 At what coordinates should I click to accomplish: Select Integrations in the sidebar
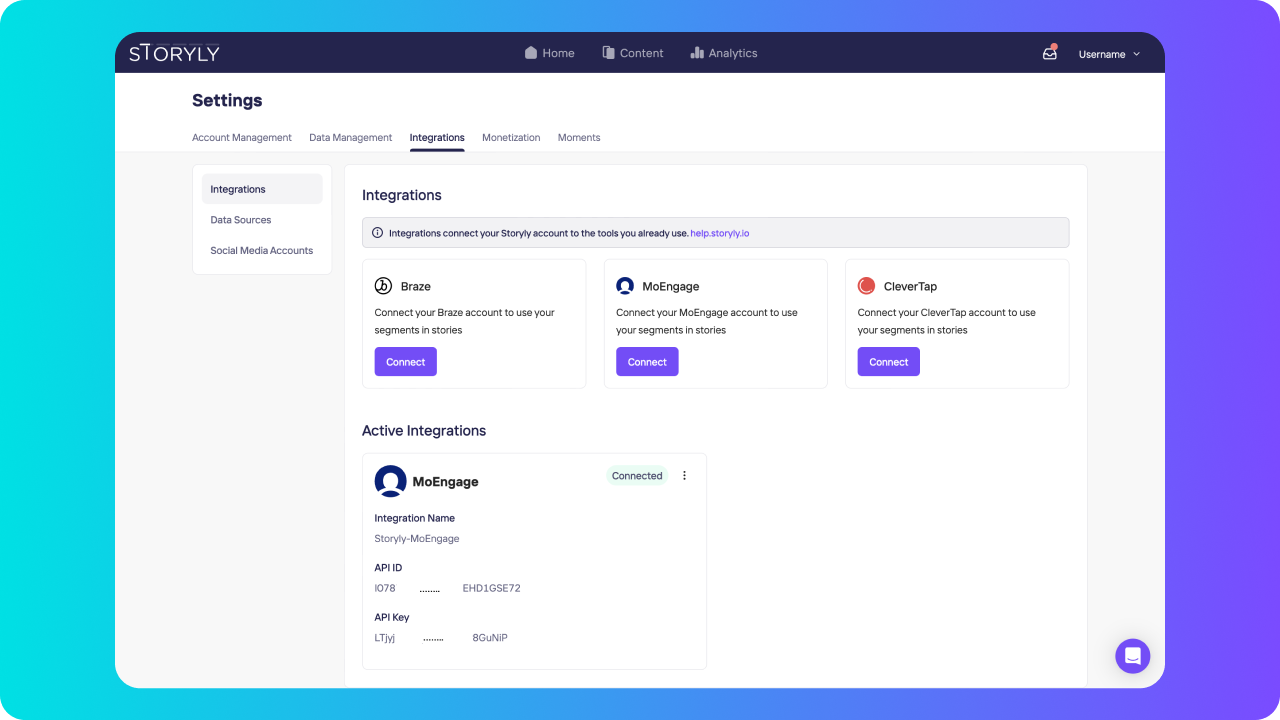pos(262,189)
